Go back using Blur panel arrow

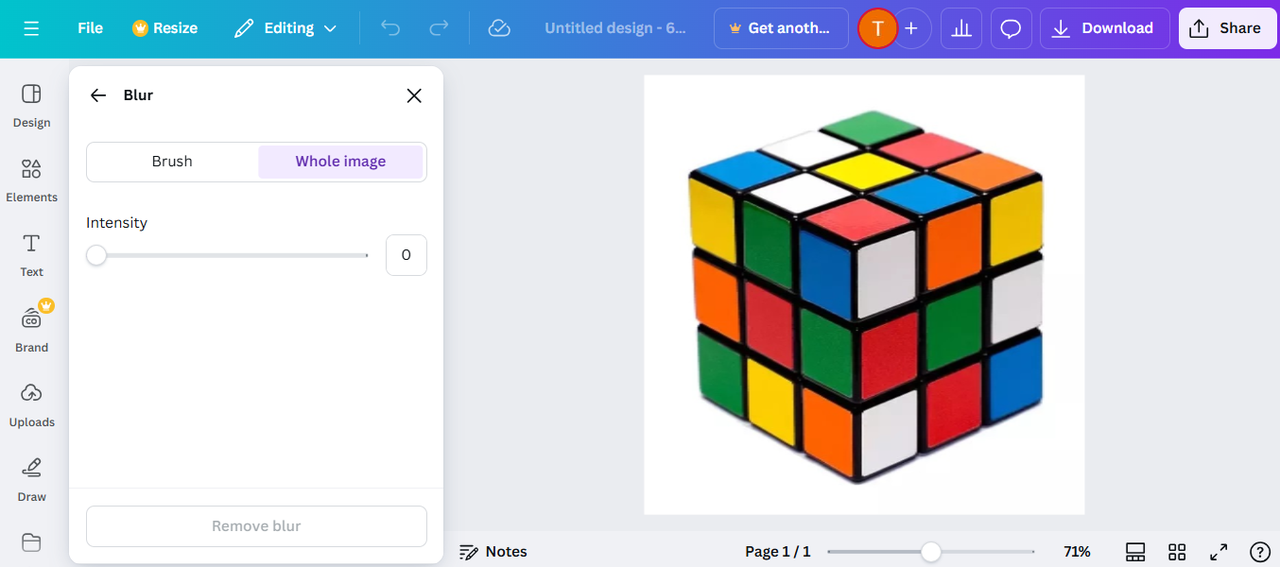[x=98, y=95]
